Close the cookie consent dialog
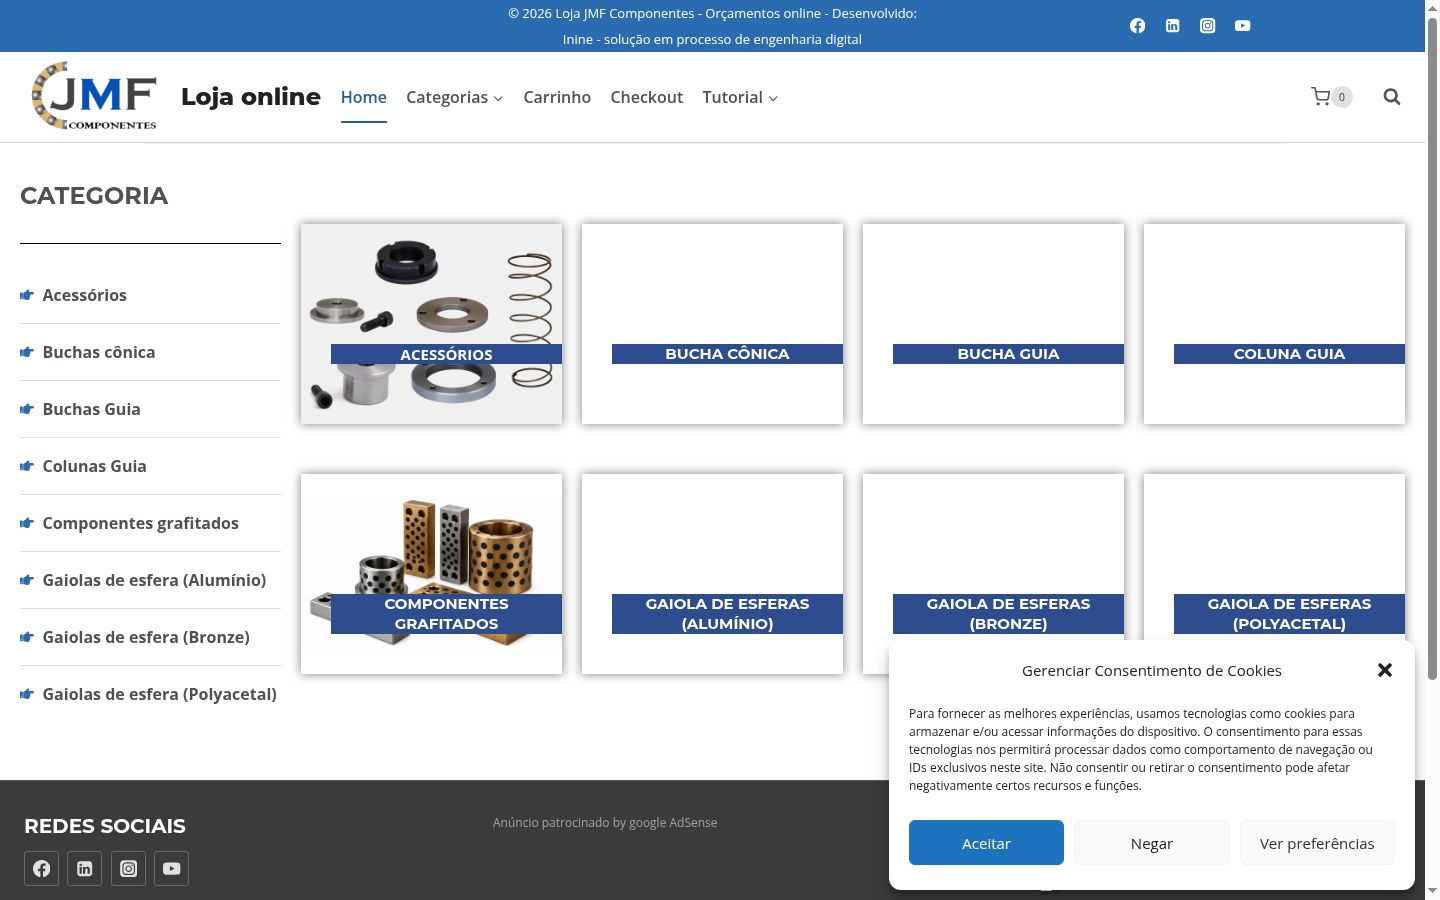 tap(1385, 670)
